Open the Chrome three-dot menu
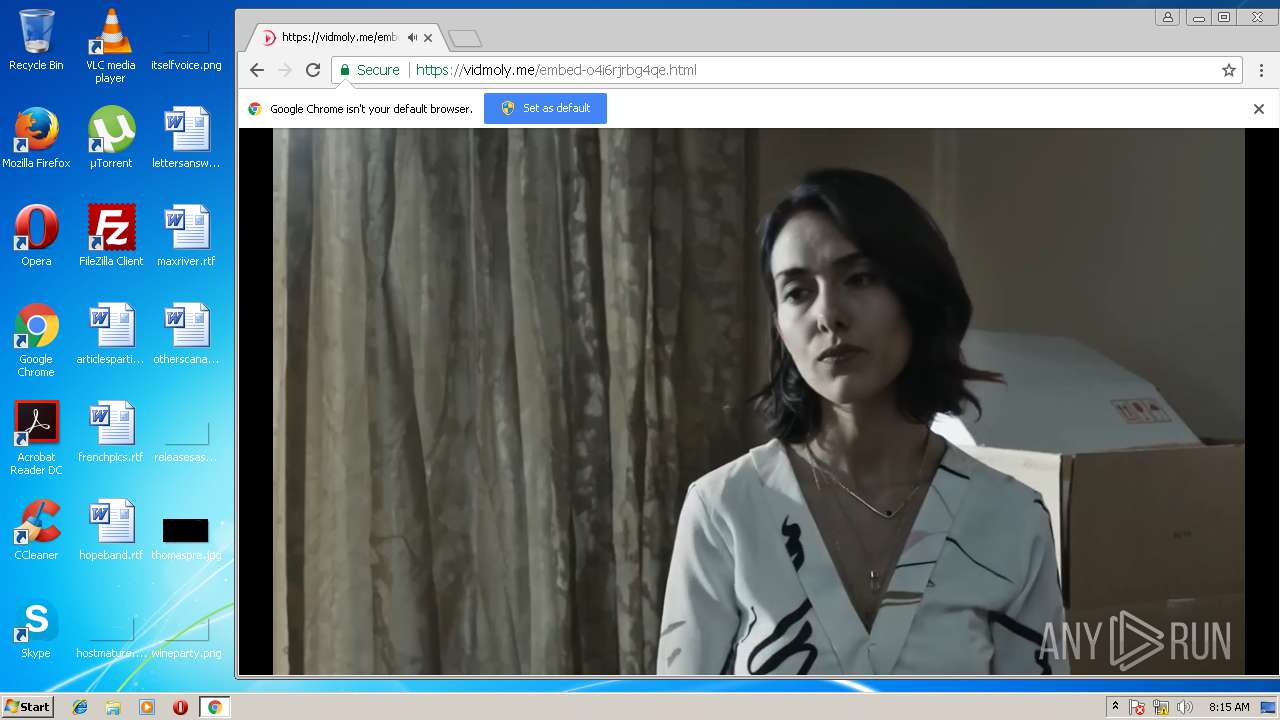Viewport: 1280px width, 720px height. click(x=1261, y=70)
